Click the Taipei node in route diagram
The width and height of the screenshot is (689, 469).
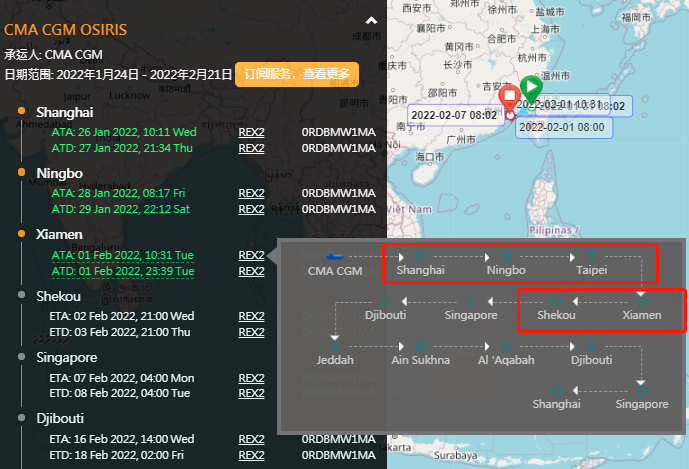(x=591, y=270)
